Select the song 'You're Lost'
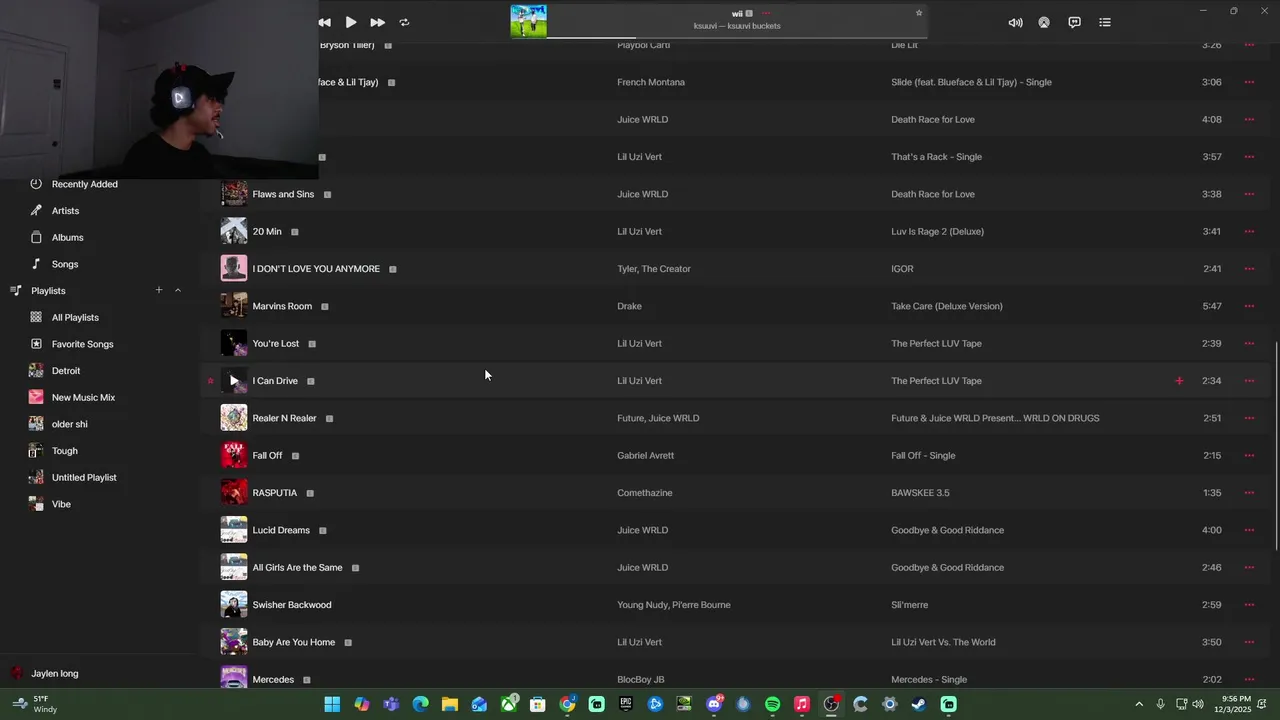The width and height of the screenshot is (1280, 720). 276,343
